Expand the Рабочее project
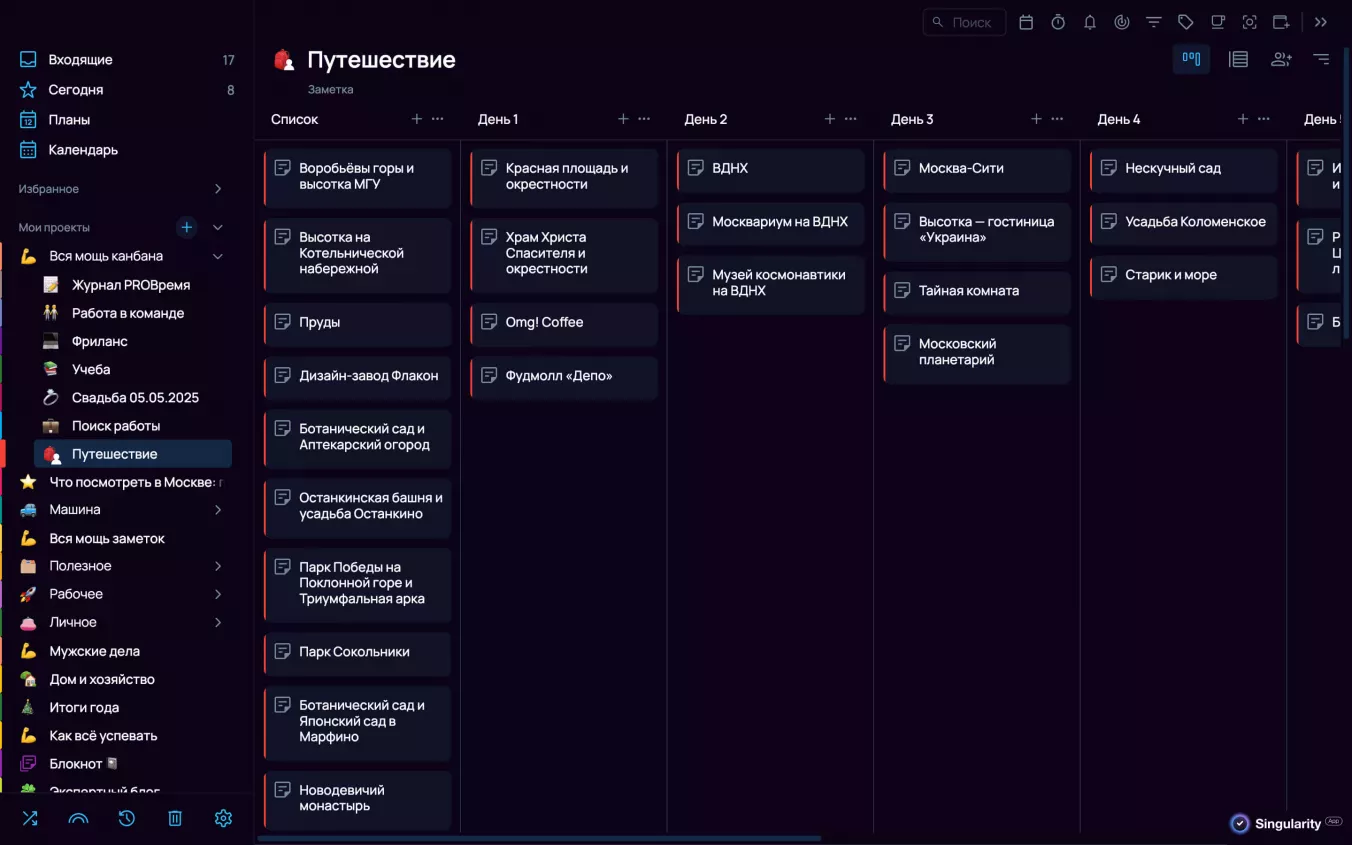The width and height of the screenshot is (1352, 845). pos(218,594)
